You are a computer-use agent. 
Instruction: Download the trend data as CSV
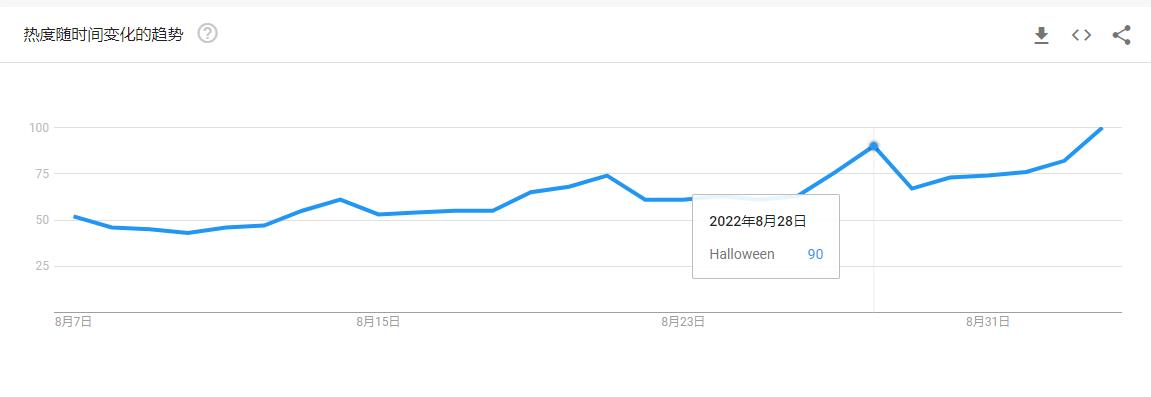coord(1041,35)
